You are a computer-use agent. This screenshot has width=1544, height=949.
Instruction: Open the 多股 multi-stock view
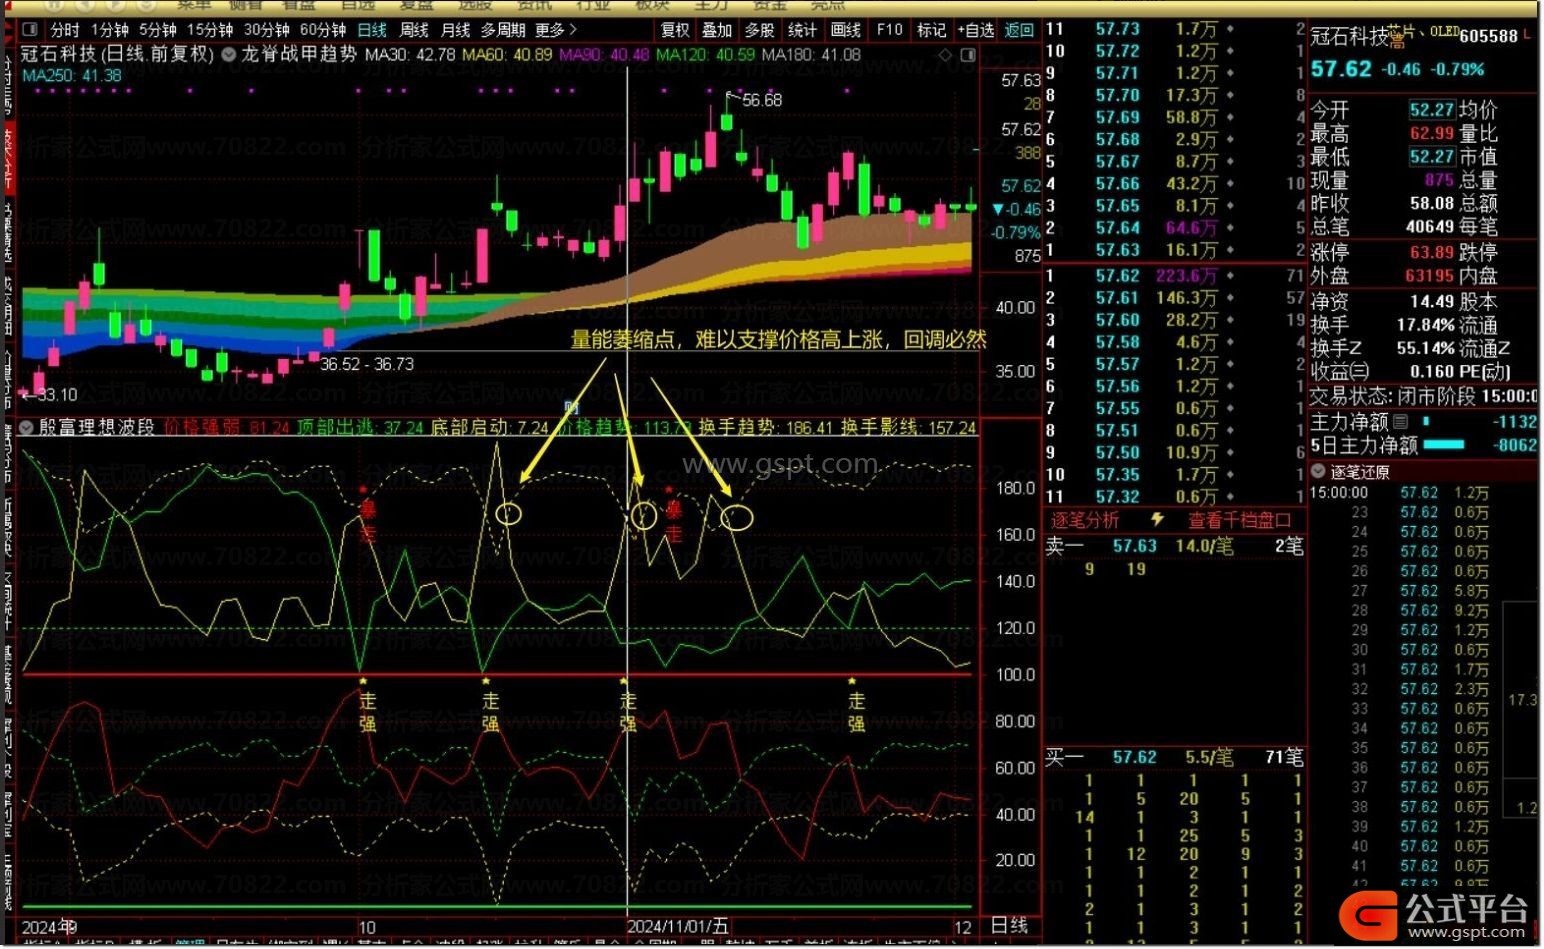[x=759, y=30]
